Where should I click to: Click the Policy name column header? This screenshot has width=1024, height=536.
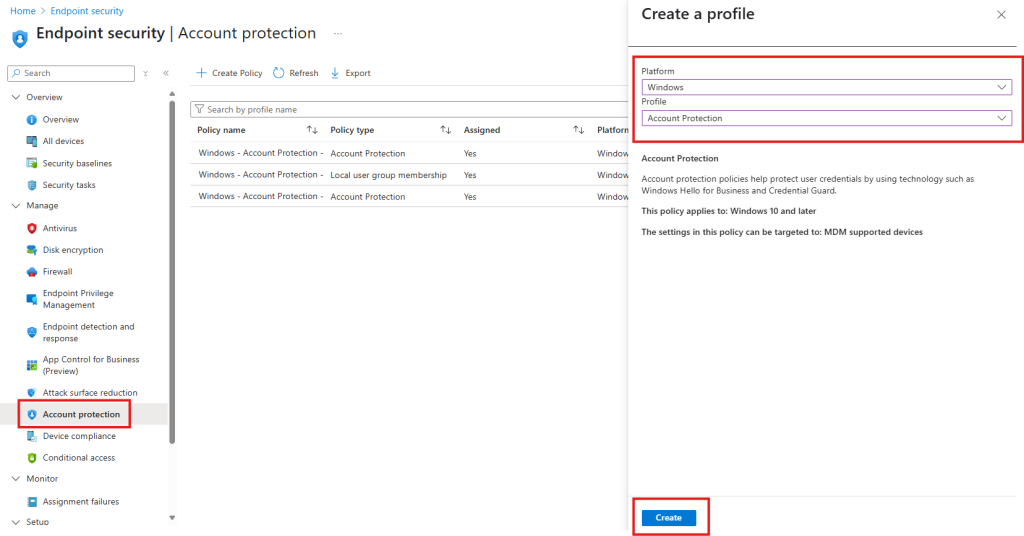[x=221, y=130]
